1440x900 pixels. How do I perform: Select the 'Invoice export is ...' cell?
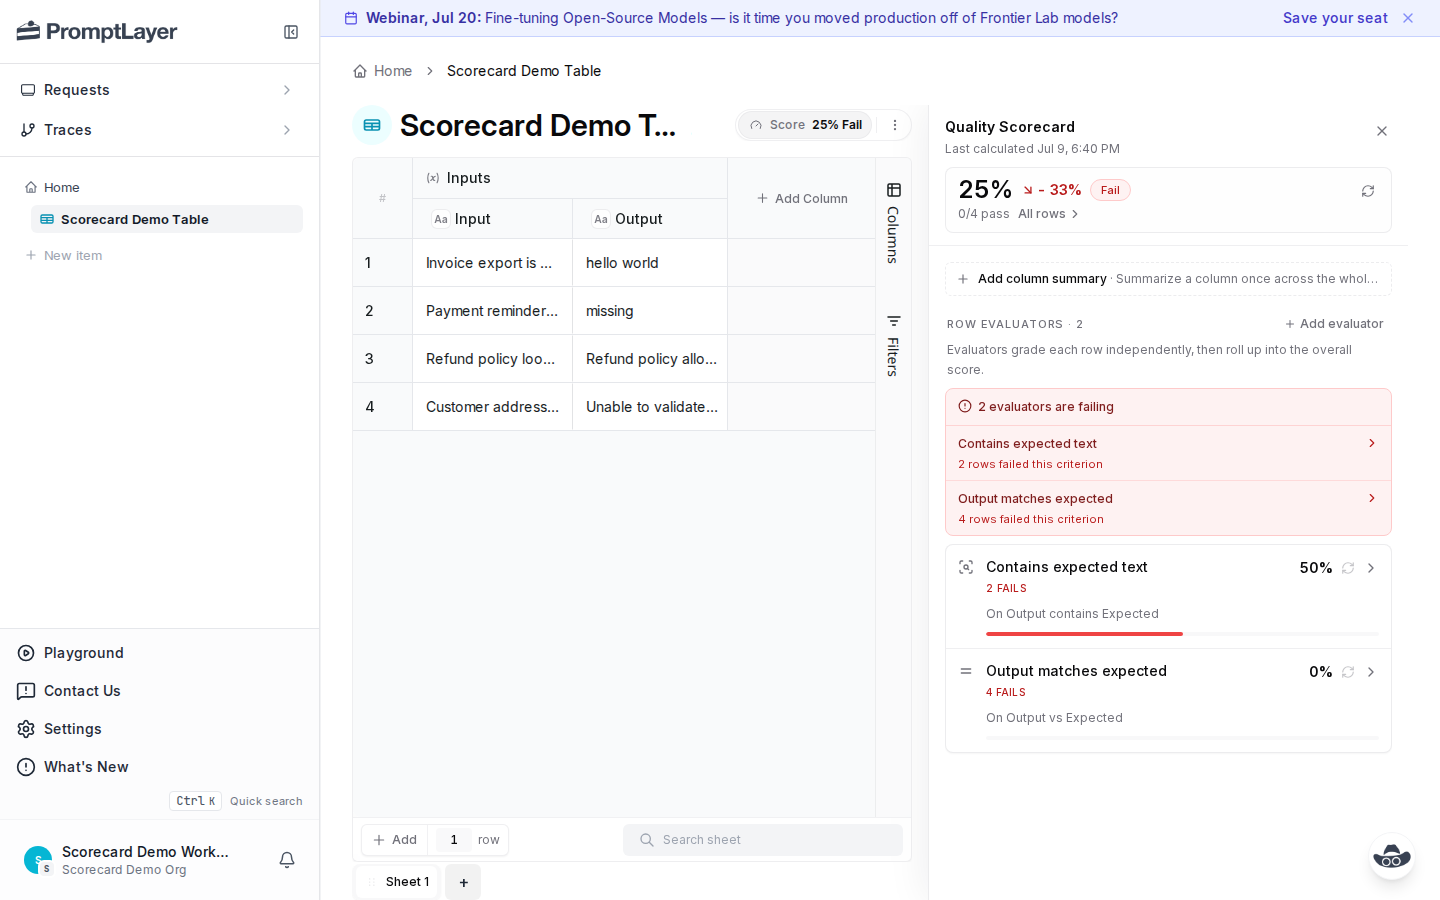pyautogui.click(x=493, y=263)
